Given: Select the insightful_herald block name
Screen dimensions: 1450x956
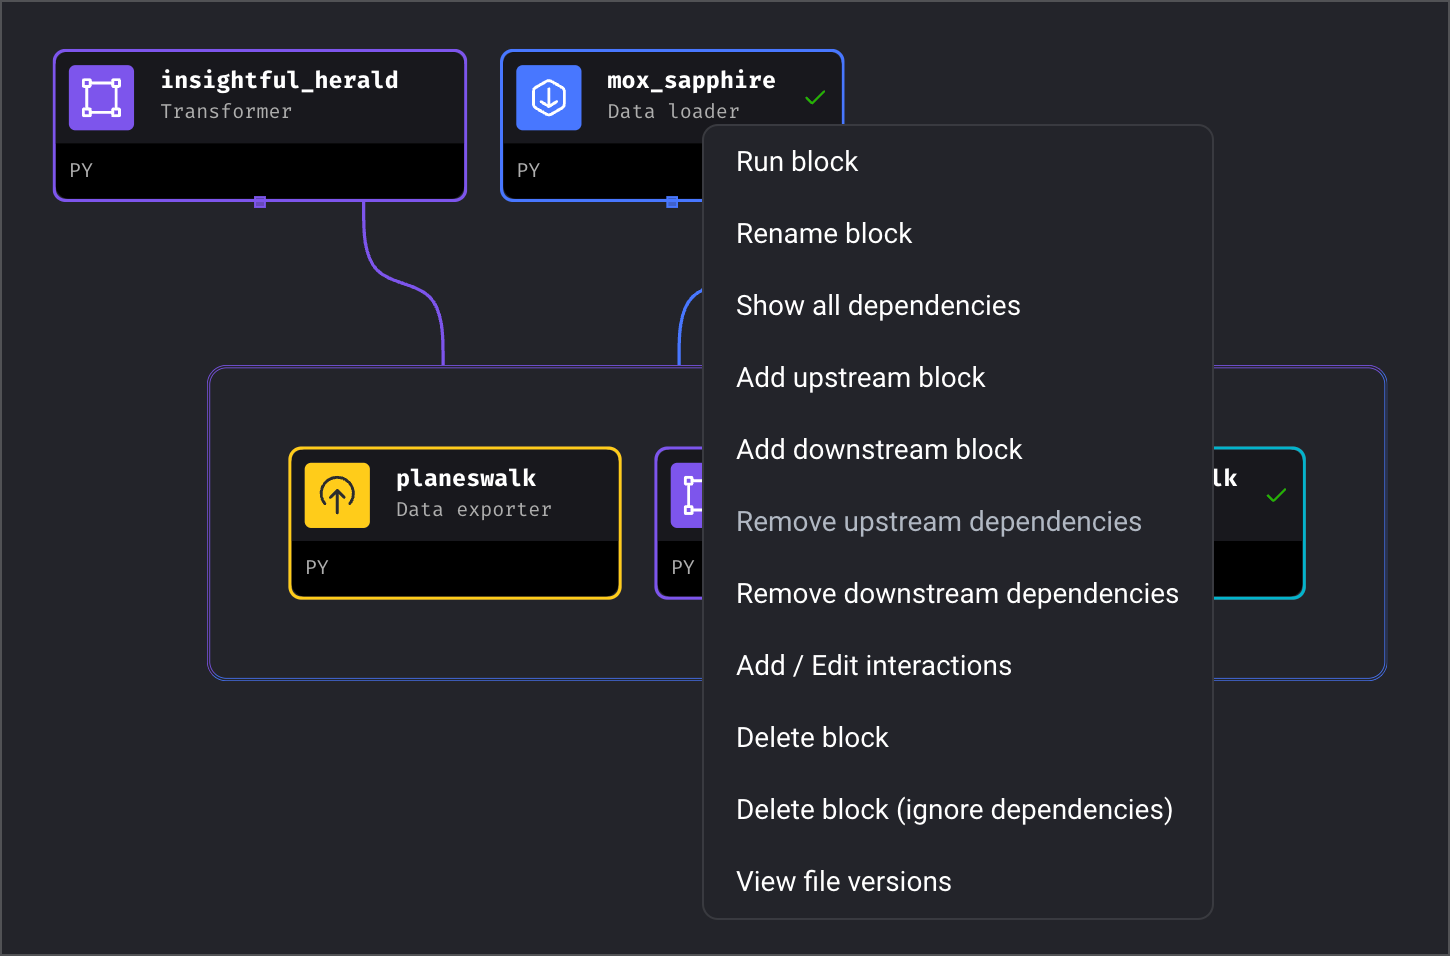Looking at the screenshot, I should [279, 80].
